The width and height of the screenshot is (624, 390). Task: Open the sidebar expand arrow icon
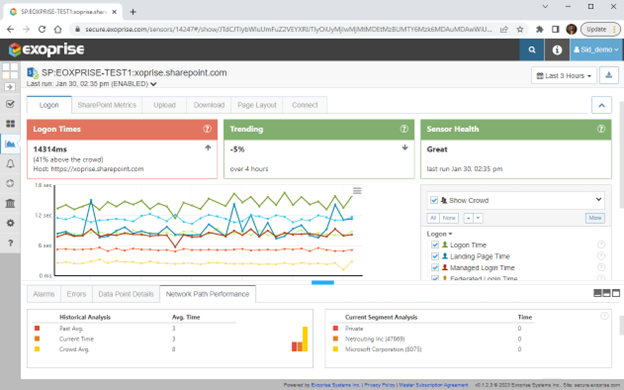point(10,86)
